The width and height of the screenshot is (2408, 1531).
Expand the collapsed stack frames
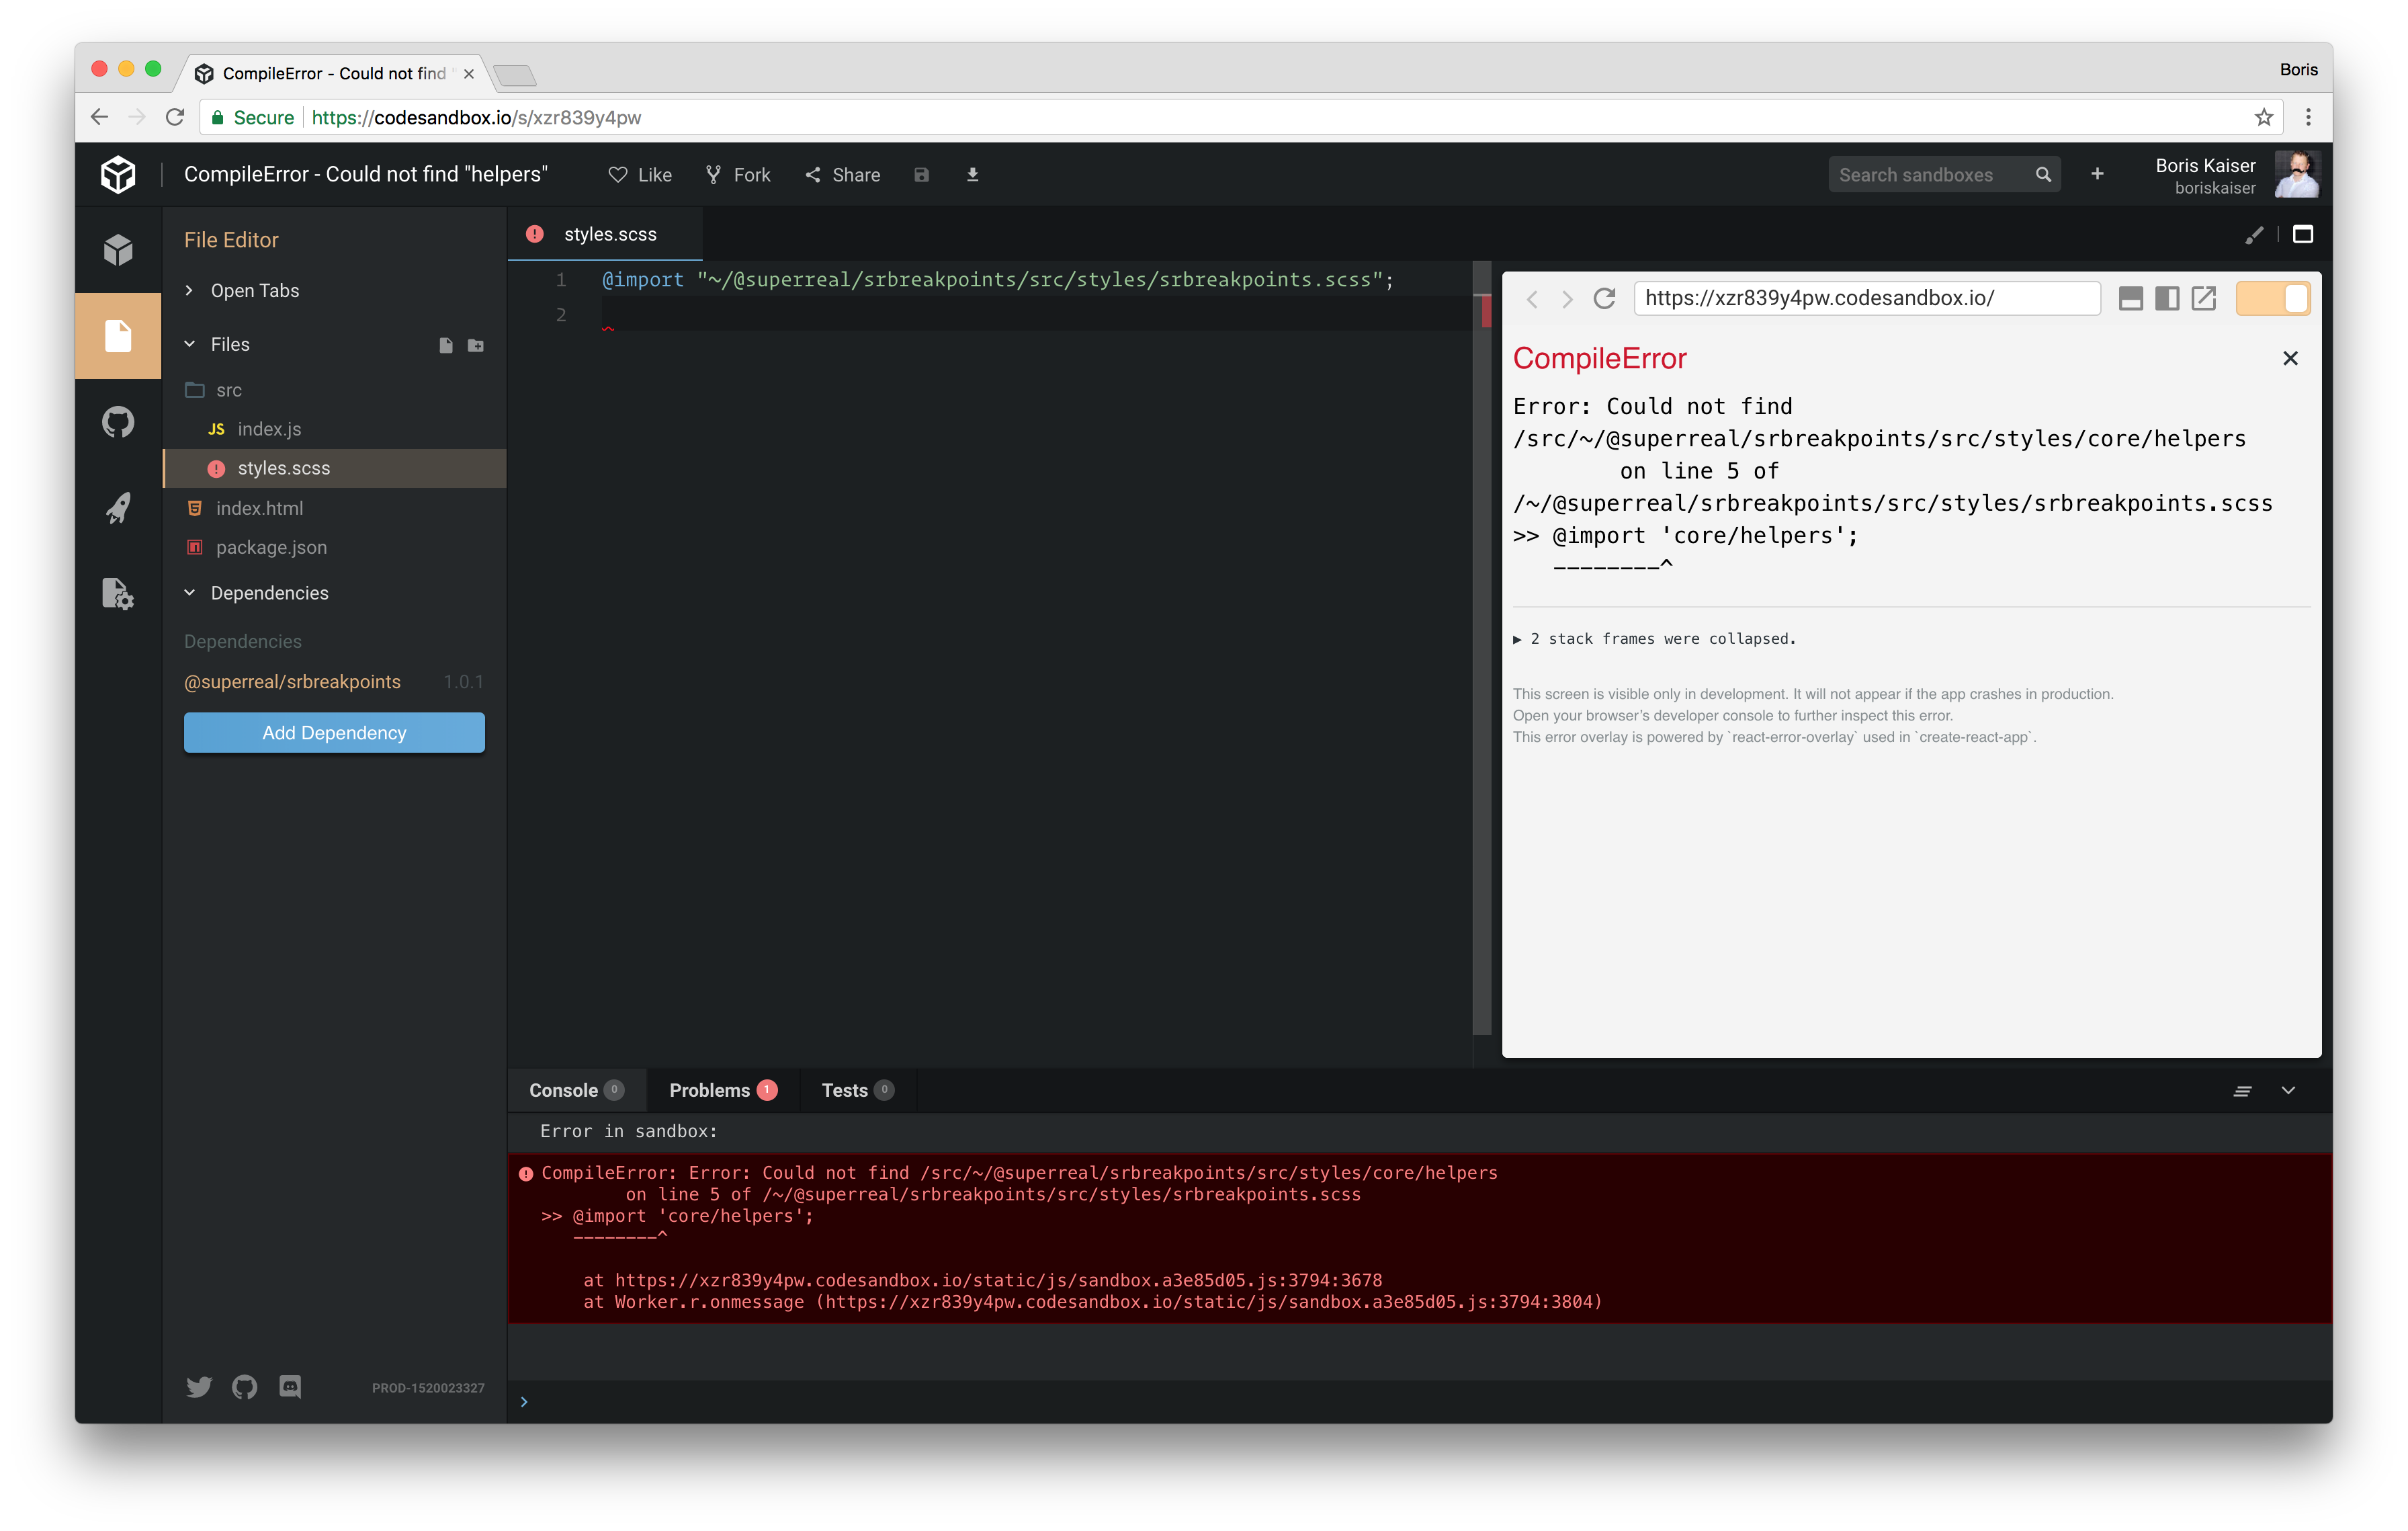pyautogui.click(x=1654, y=638)
